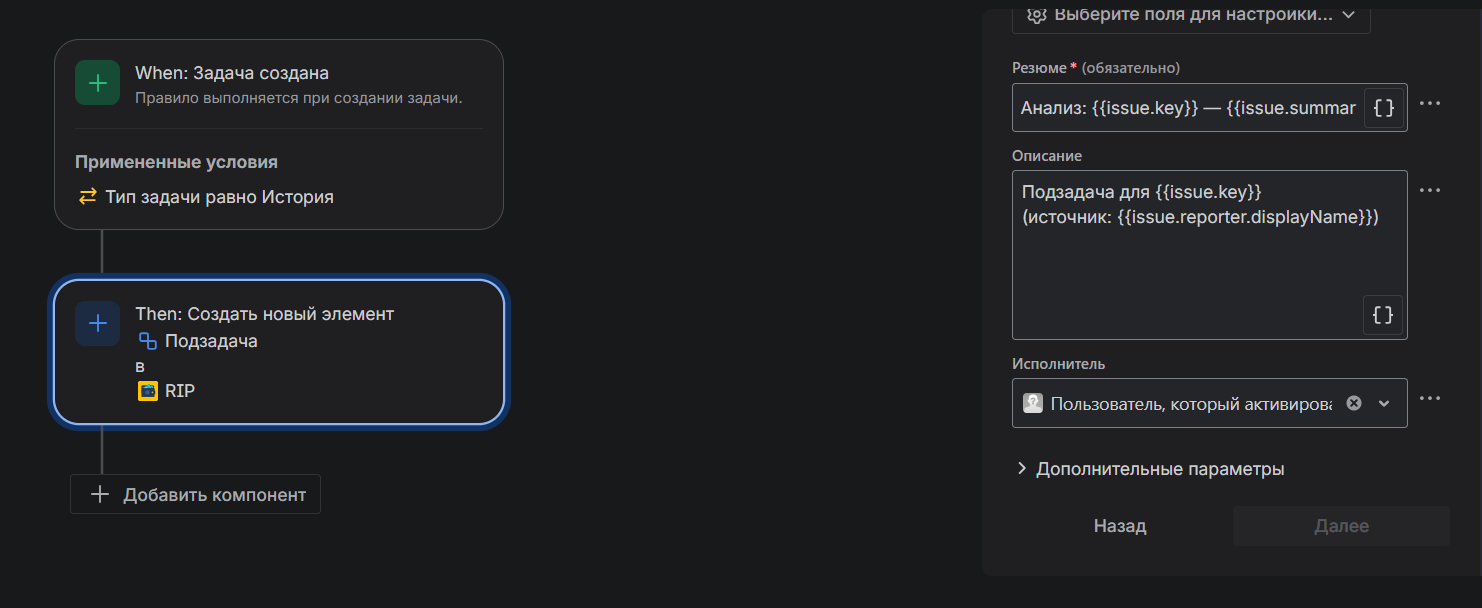This screenshot has width=1482, height=608.
Task: Open more options for Резюме field
Action: (x=1430, y=103)
